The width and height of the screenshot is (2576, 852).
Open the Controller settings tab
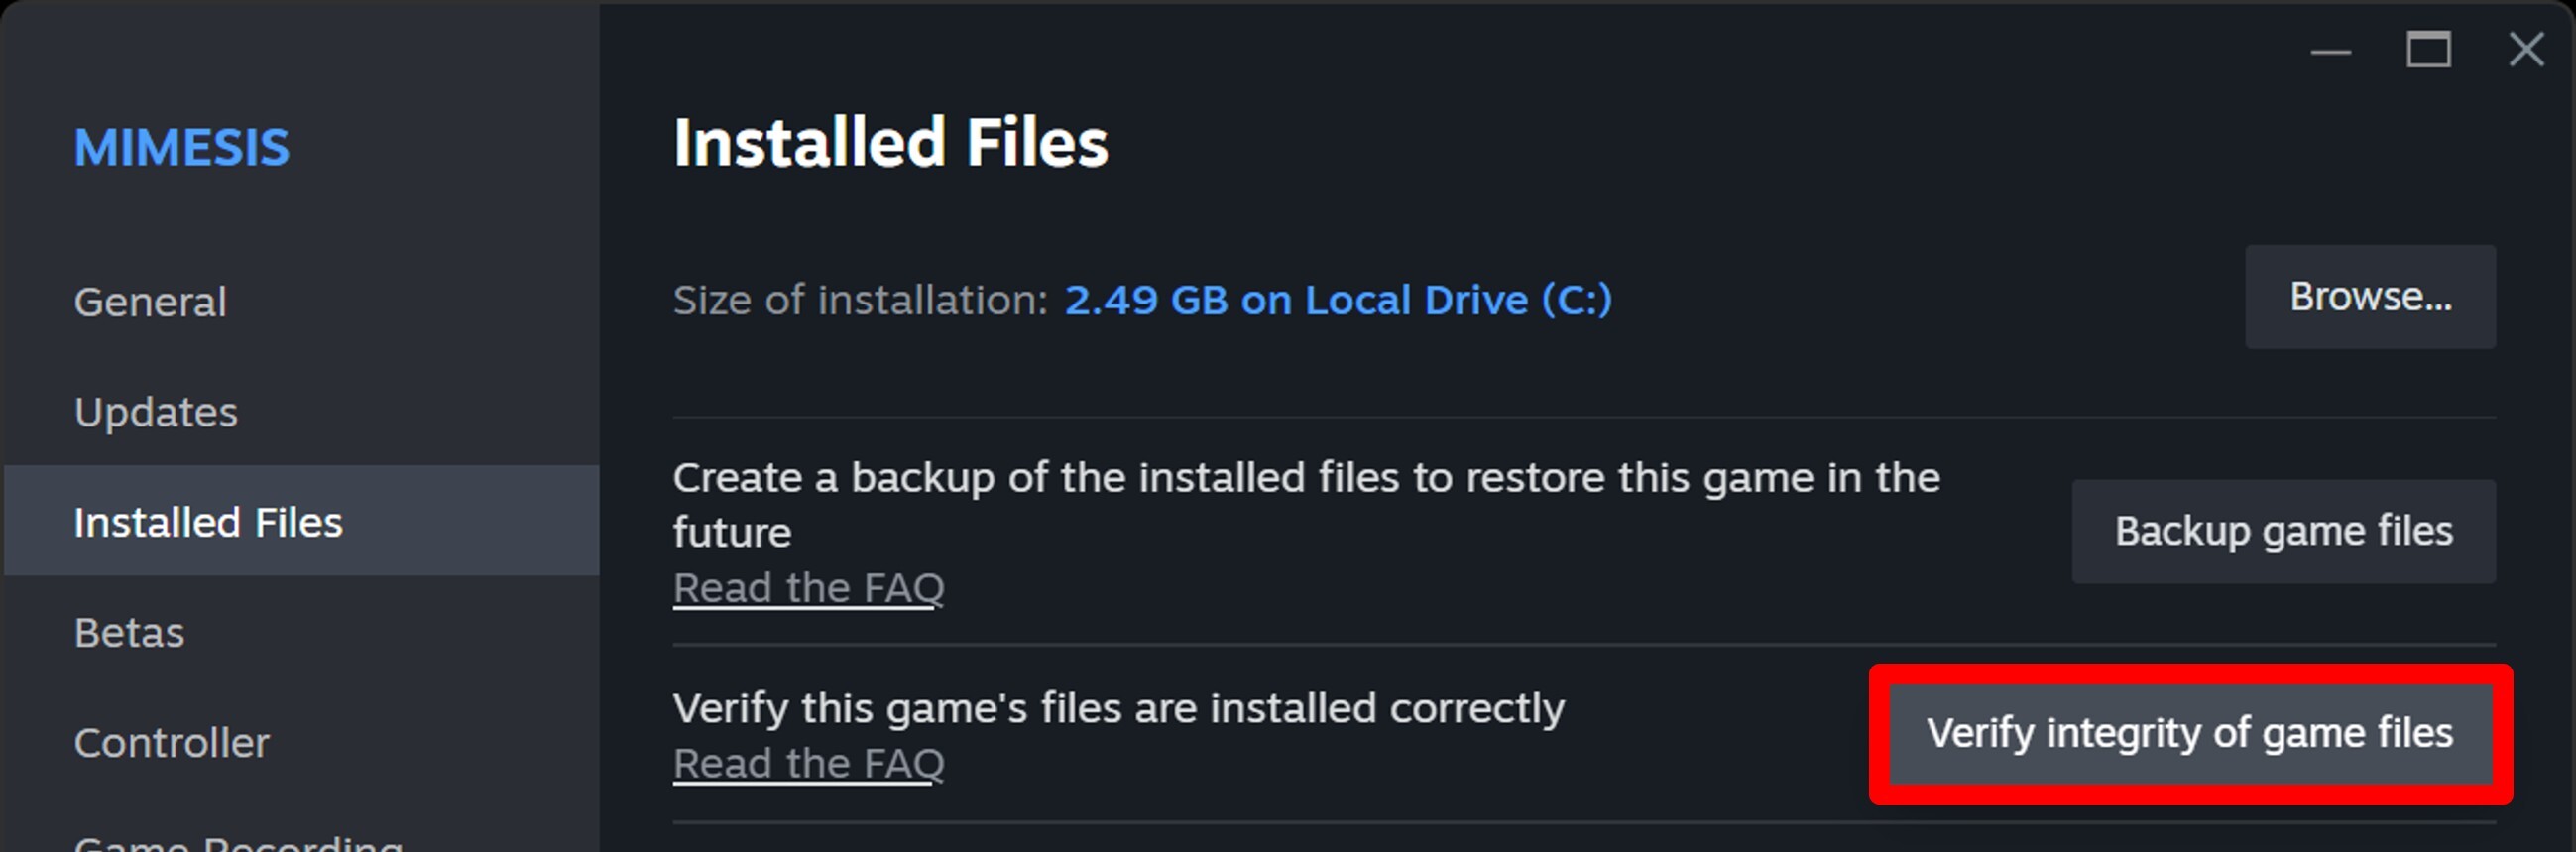click(172, 742)
